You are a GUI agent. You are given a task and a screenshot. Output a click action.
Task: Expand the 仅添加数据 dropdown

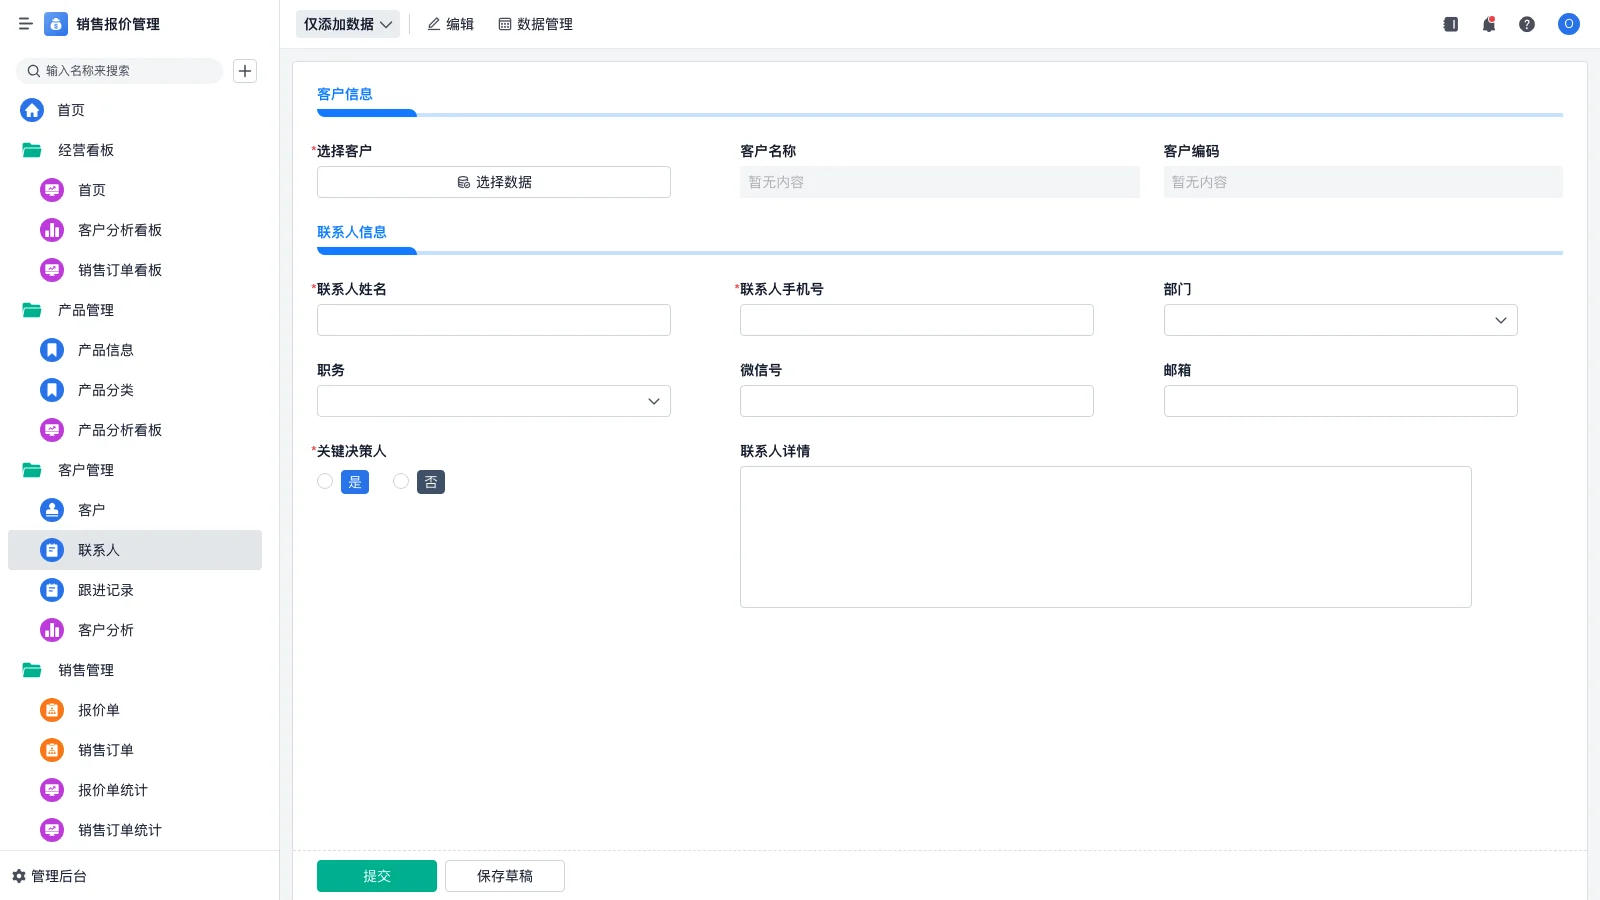347,23
